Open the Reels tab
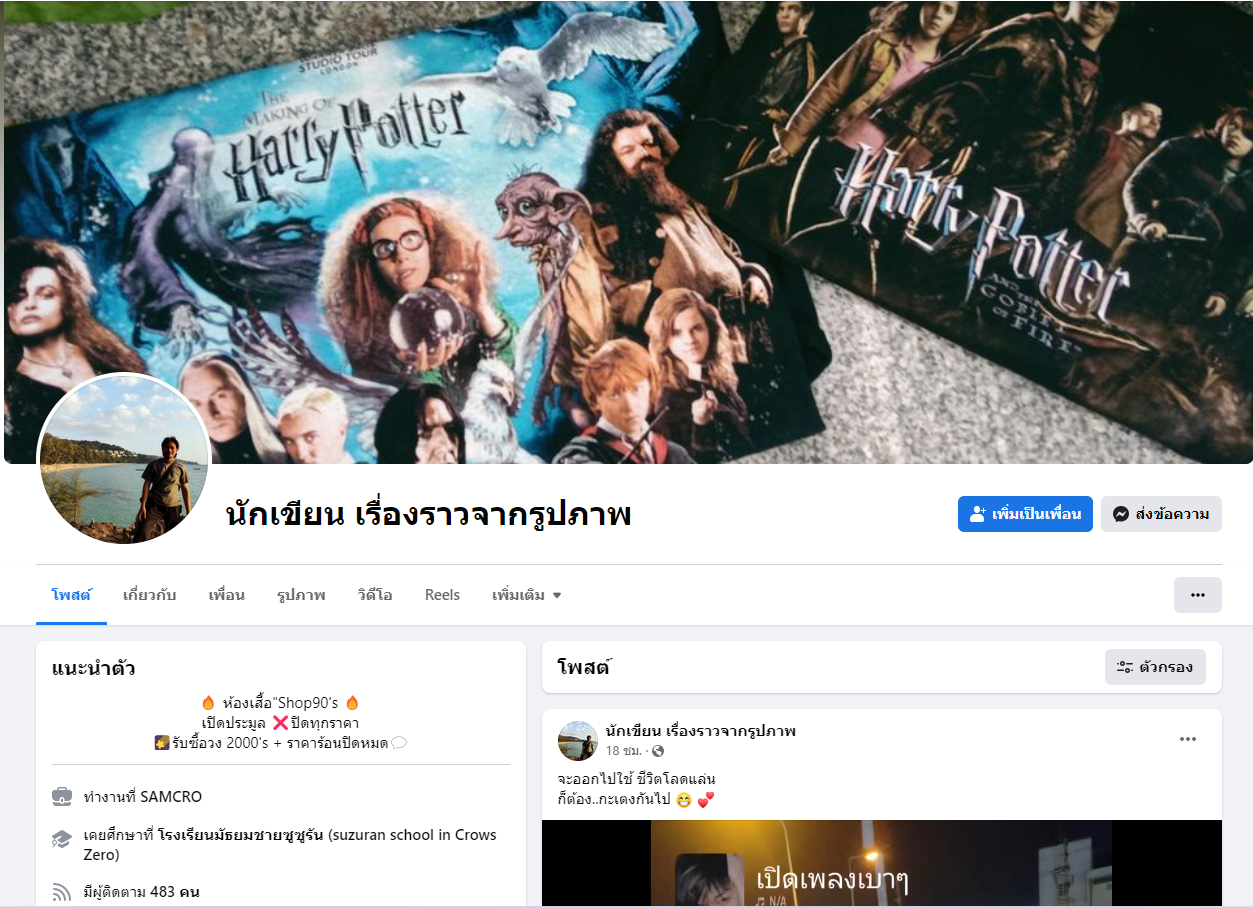Viewport: 1253px width, 907px height. click(442, 595)
